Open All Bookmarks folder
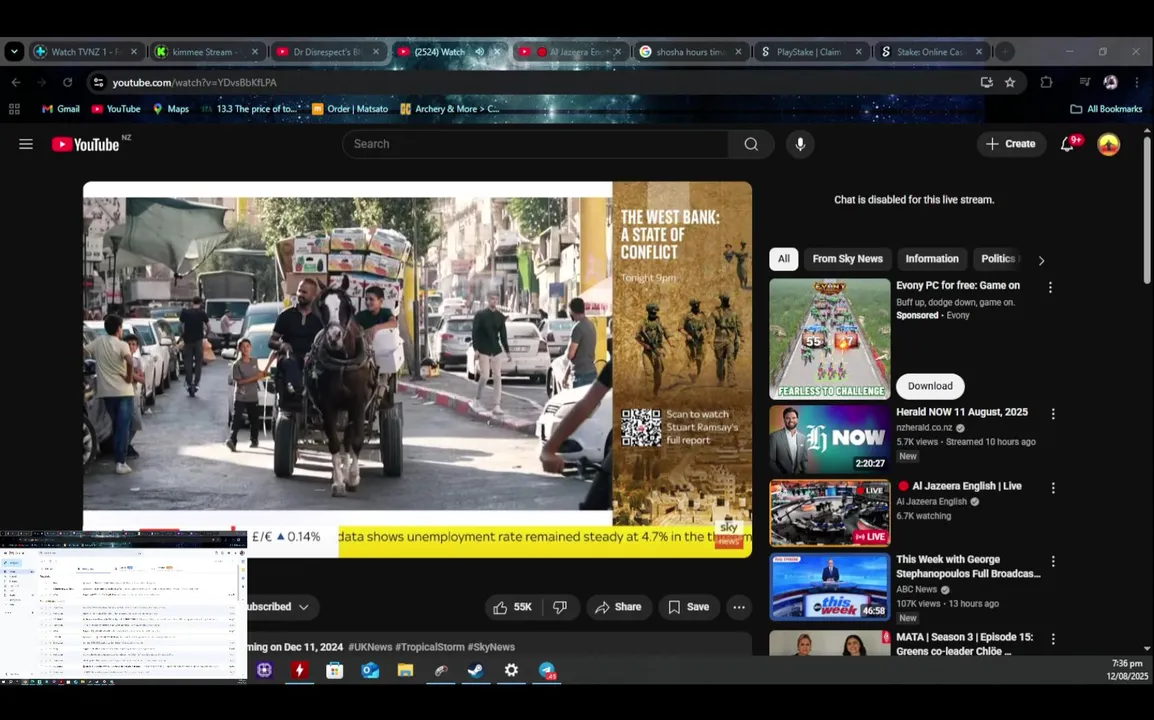Image resolution: width=1154 pixels, height=720 pixels. [1106, 109]
